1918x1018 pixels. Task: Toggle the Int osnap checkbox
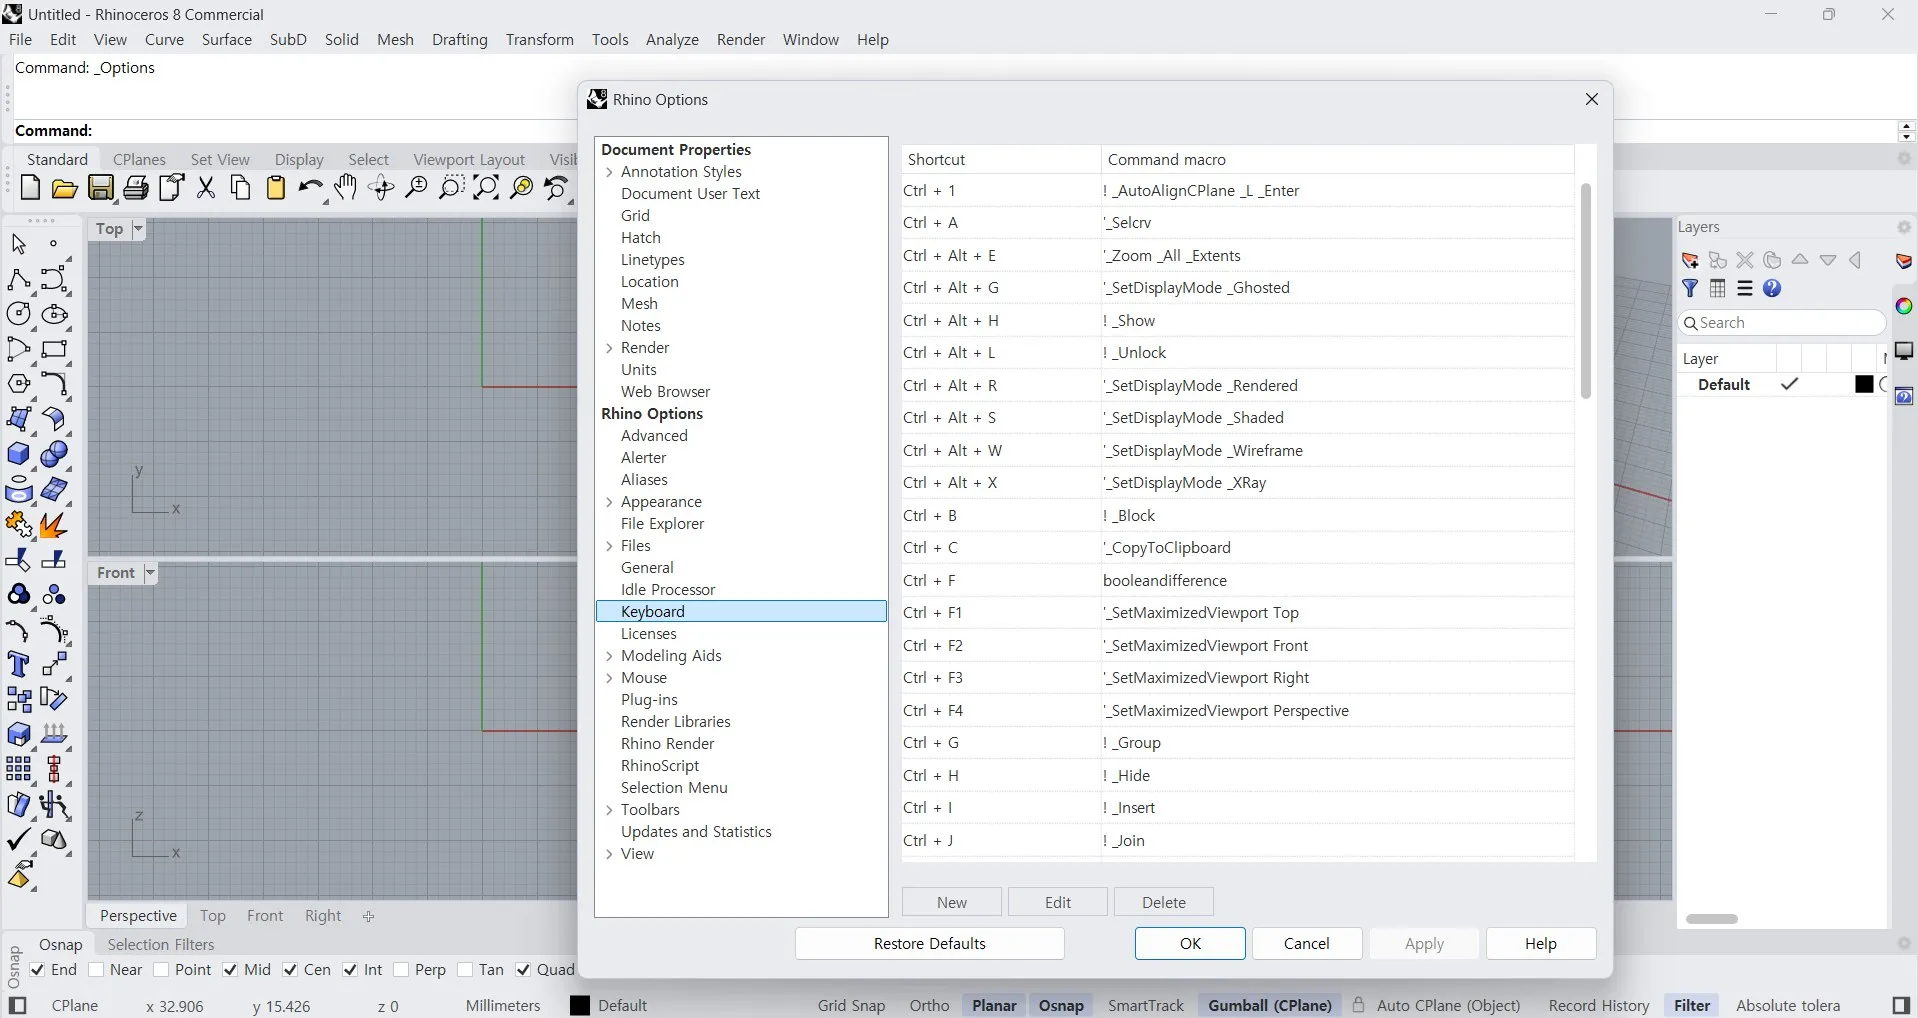coord(351,970)
